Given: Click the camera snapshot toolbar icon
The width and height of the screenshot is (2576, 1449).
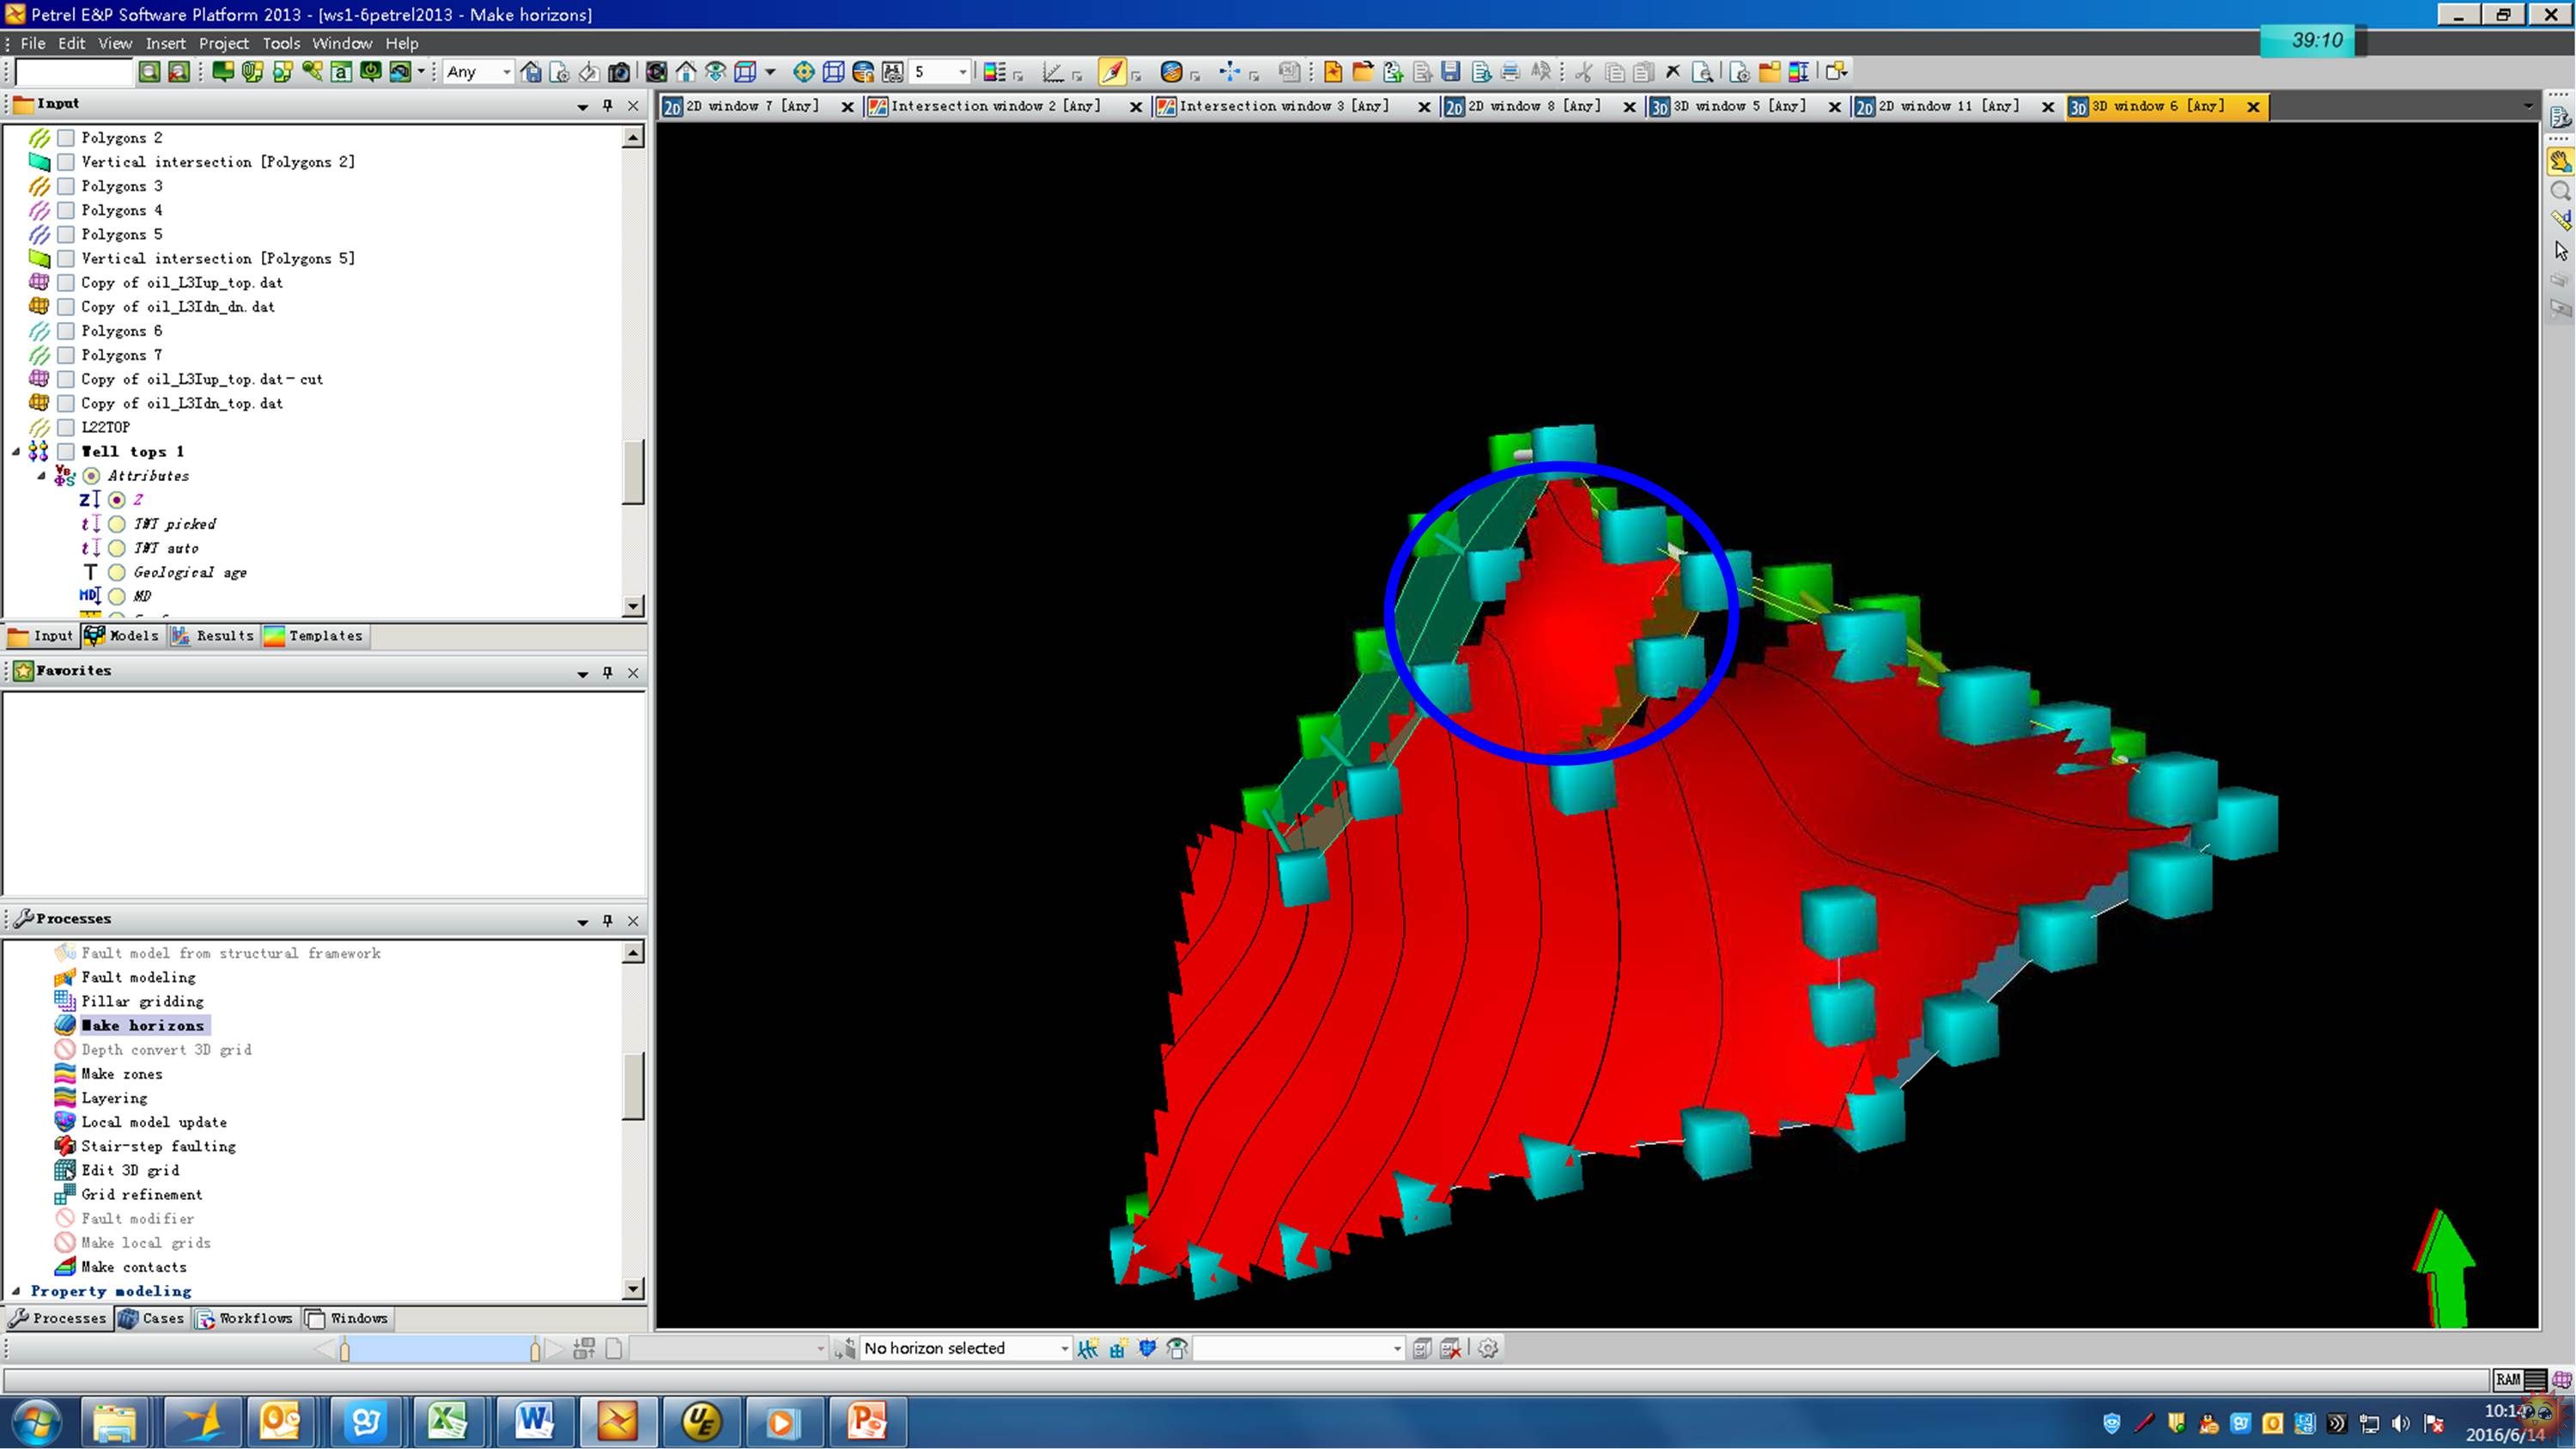Looking at the screenshot, I should click(x=620, y=72).
